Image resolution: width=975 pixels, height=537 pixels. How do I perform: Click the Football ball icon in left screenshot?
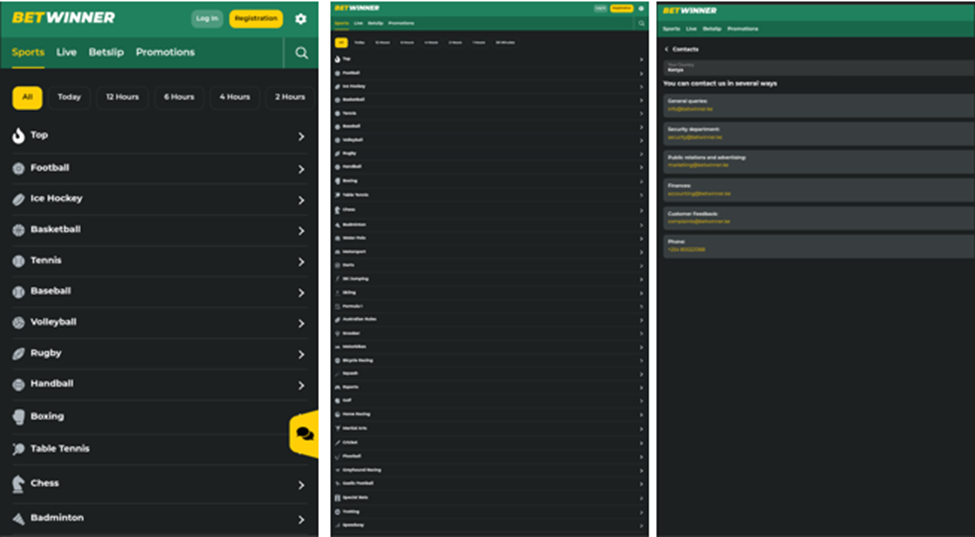[19, 168]
